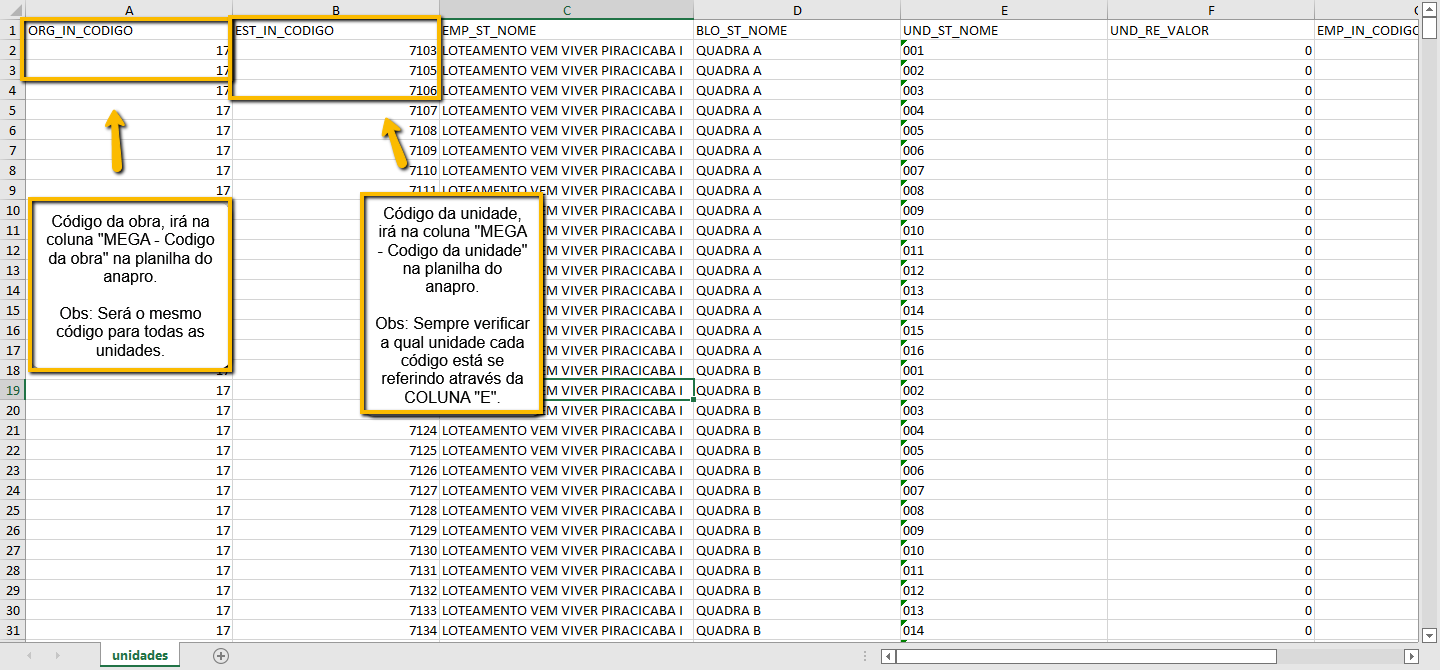Click the UND_RE_VALOR header cell
Viewport: 1440px width, 670px height.
[x=1211, y=30]
